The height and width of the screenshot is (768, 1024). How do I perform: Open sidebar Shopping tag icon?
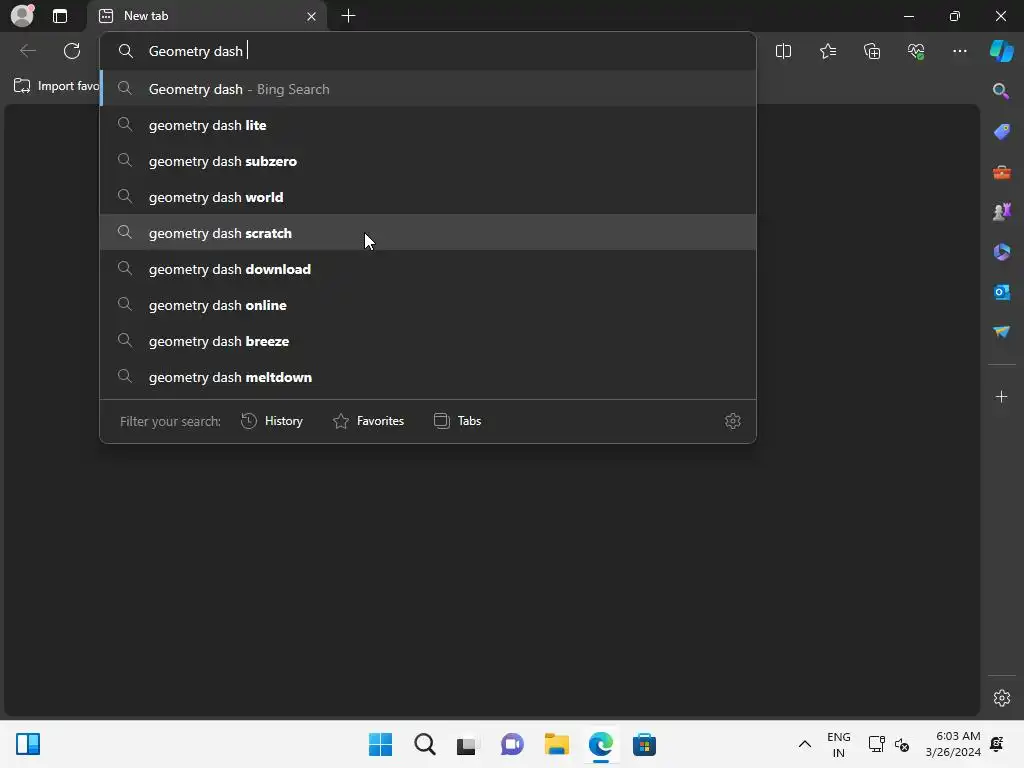[x=1001, y=131]
